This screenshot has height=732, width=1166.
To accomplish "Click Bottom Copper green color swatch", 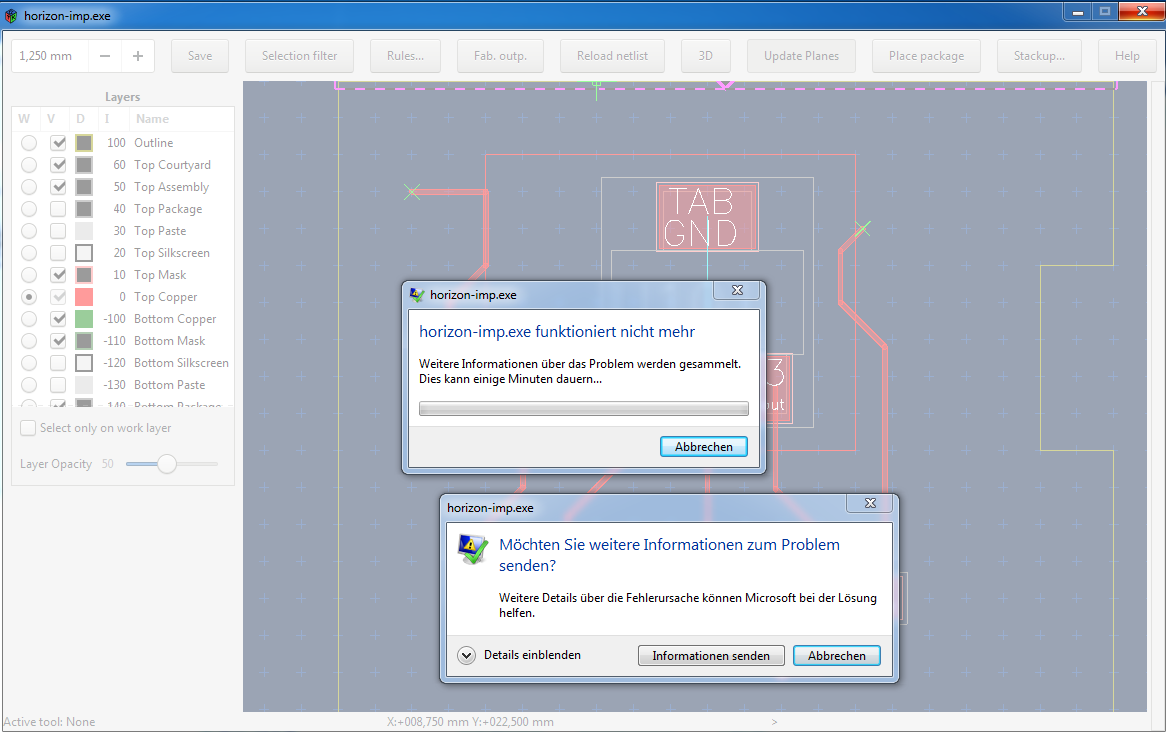I will [84, 318].
